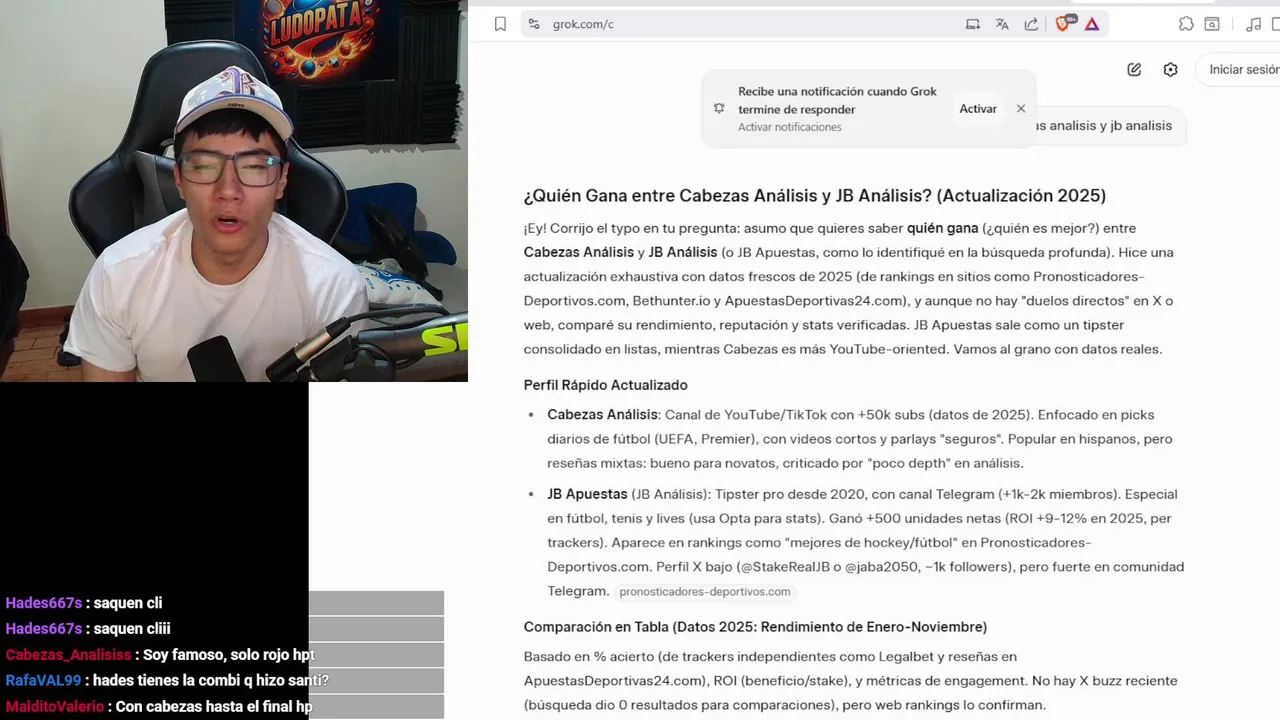Click RafaVAL99 chat username
The width and height of the screenshot is (1280, 720).
(43, 681)
